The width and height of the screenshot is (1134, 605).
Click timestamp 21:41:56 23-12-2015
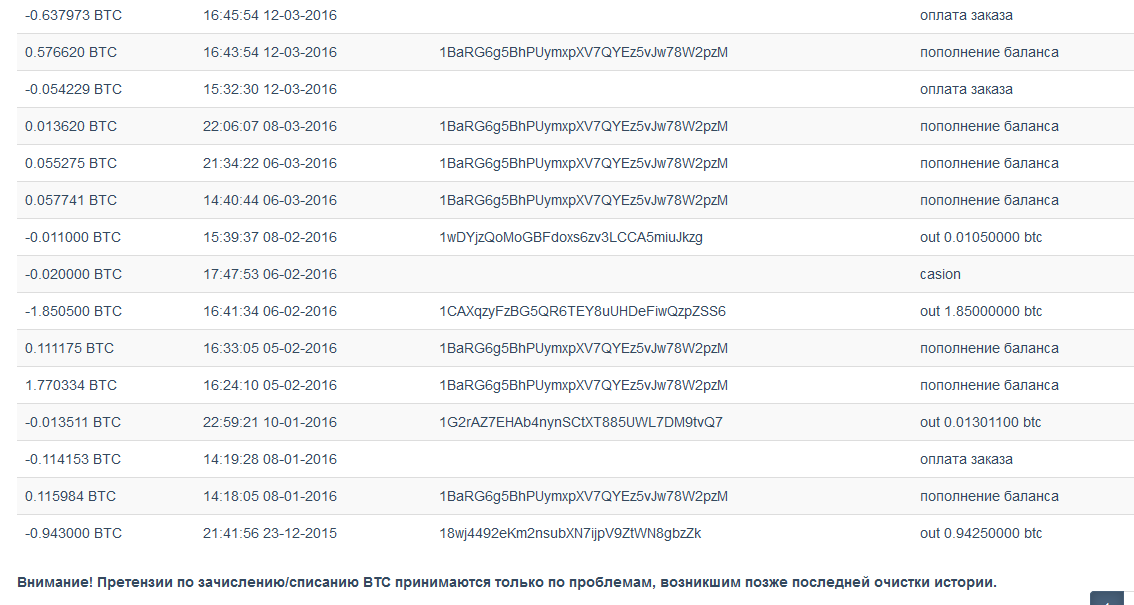[x=270, y=533]
